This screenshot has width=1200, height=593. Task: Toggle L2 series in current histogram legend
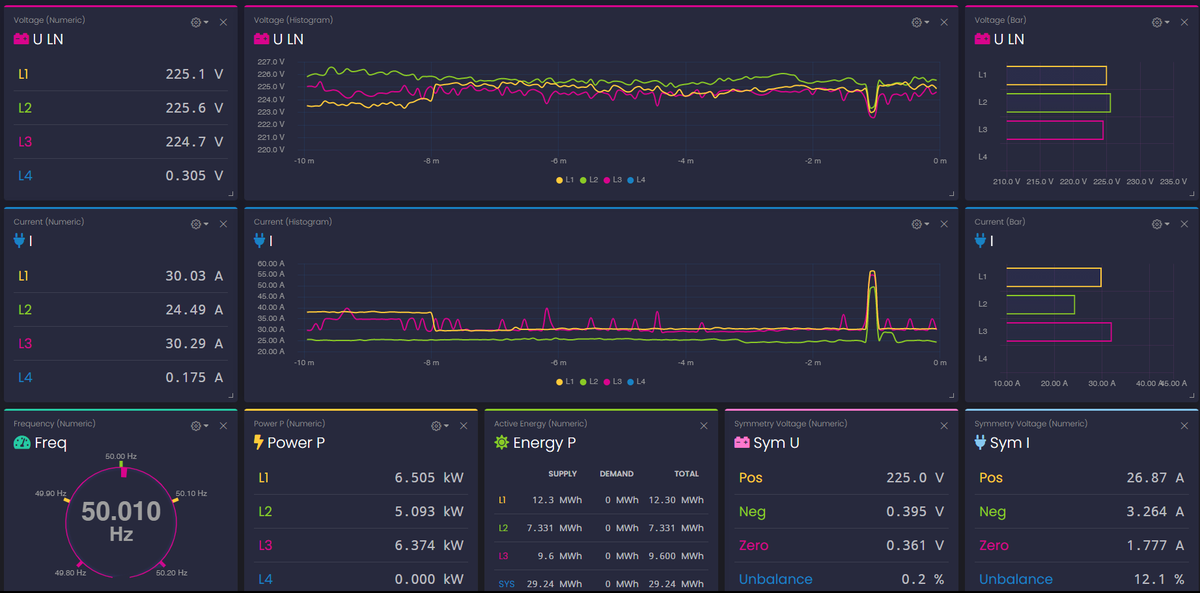589,382
